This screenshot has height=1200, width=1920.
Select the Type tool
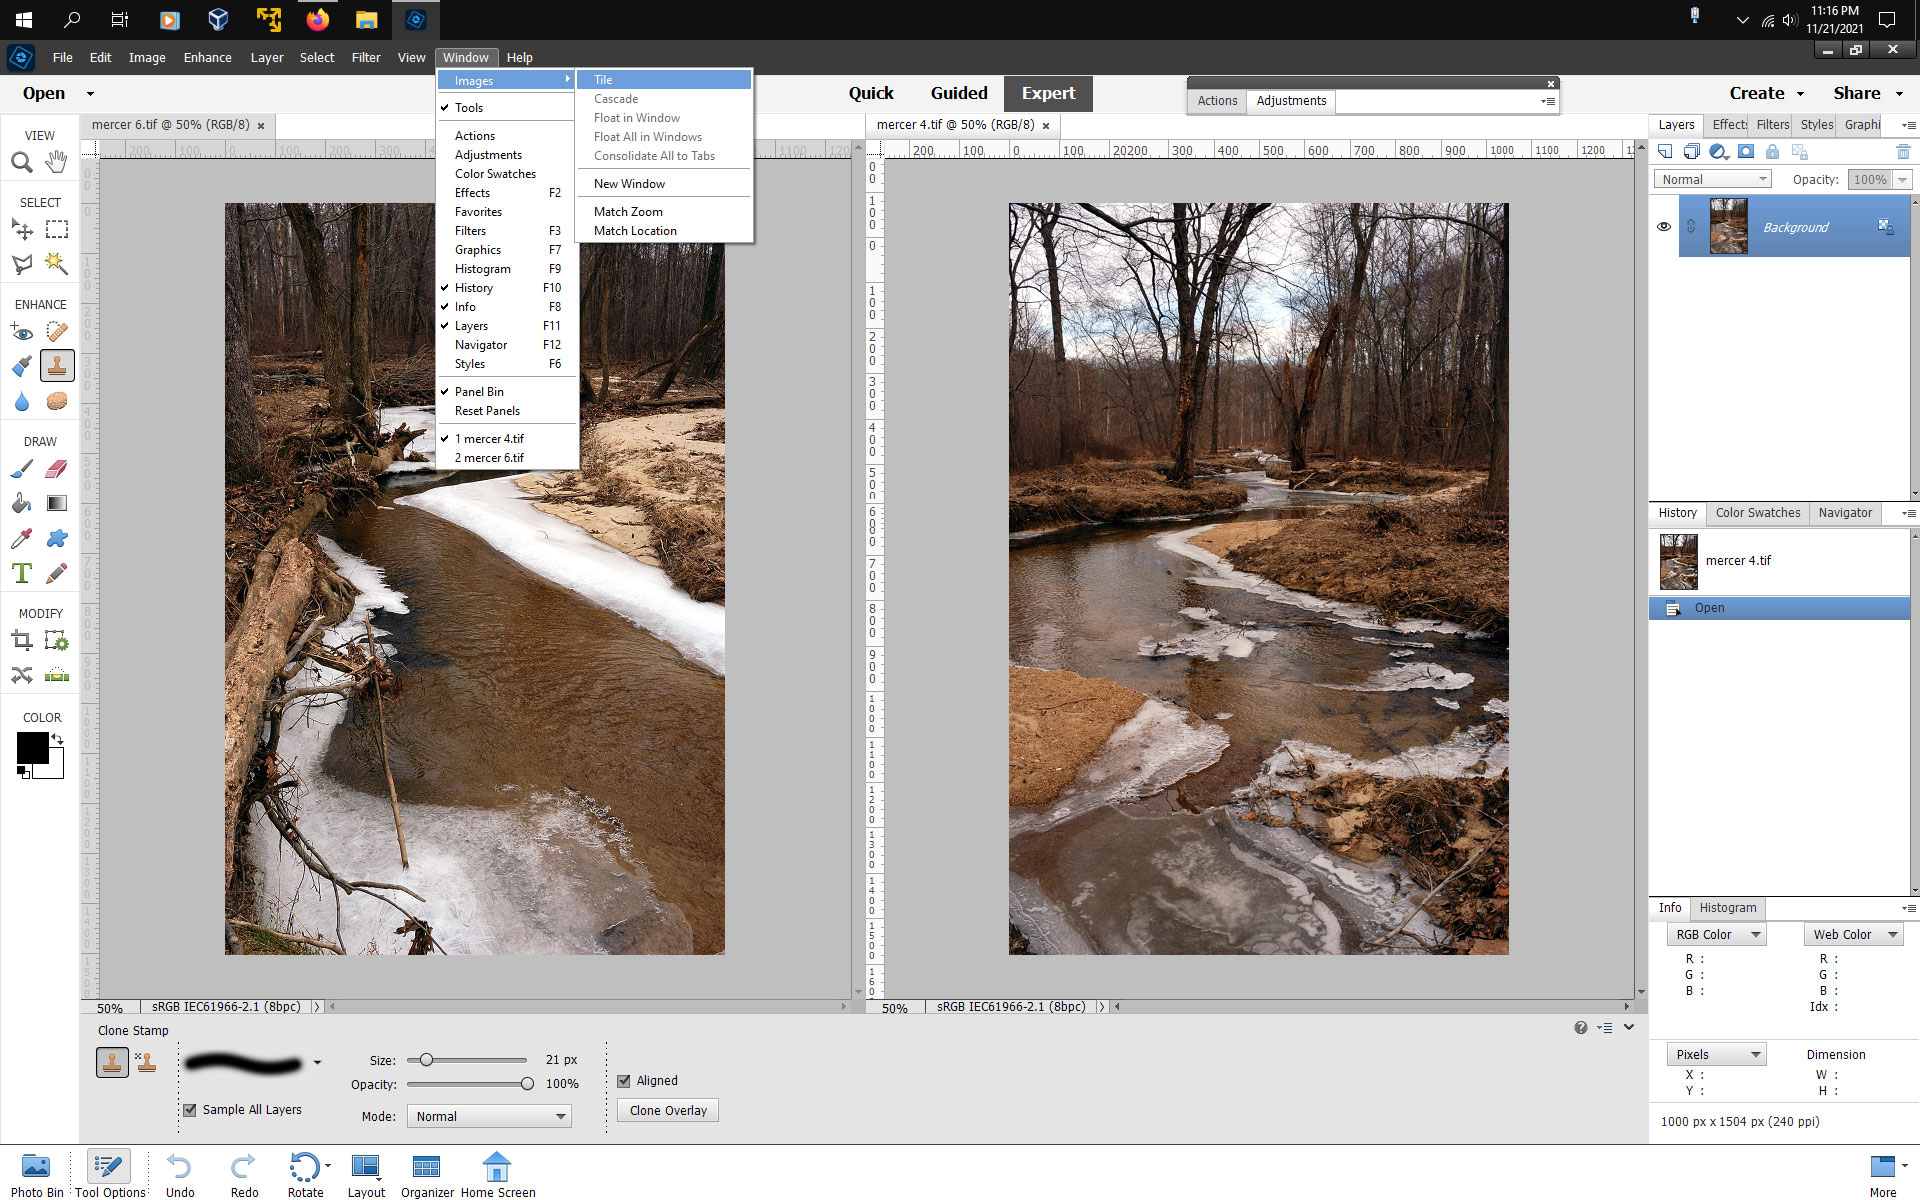[22, 573]
